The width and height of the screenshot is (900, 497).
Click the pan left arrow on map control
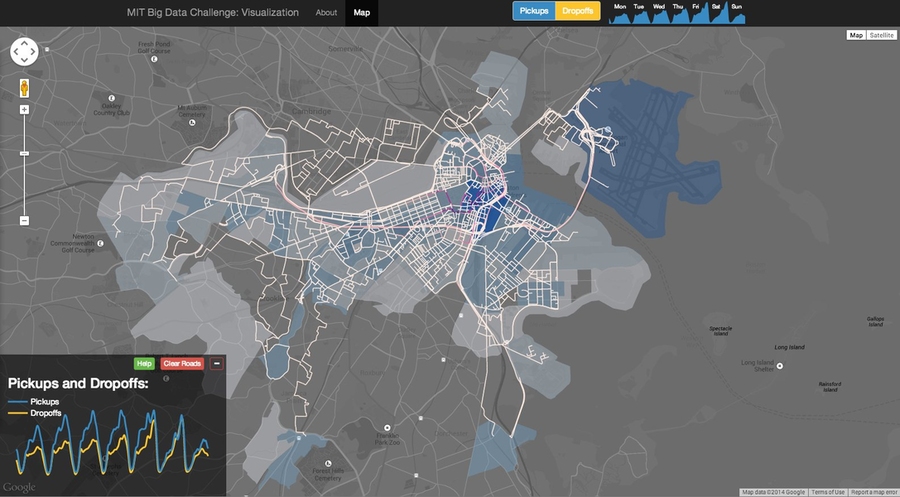[x=14, y=53]
